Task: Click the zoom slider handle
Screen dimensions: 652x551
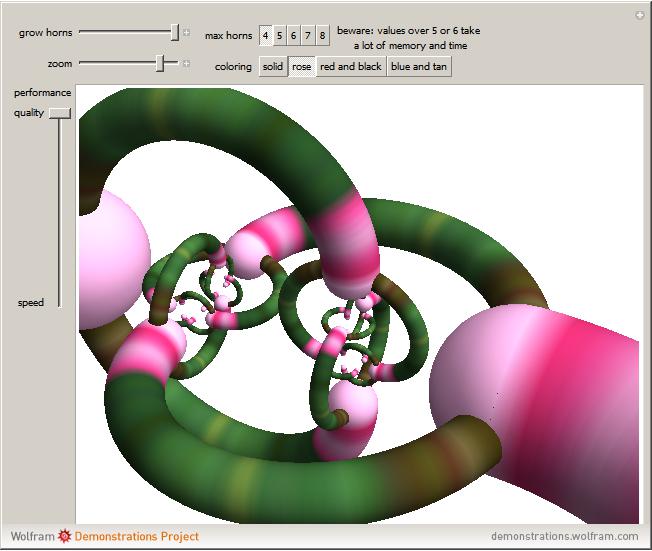Action: pos(160,64)
